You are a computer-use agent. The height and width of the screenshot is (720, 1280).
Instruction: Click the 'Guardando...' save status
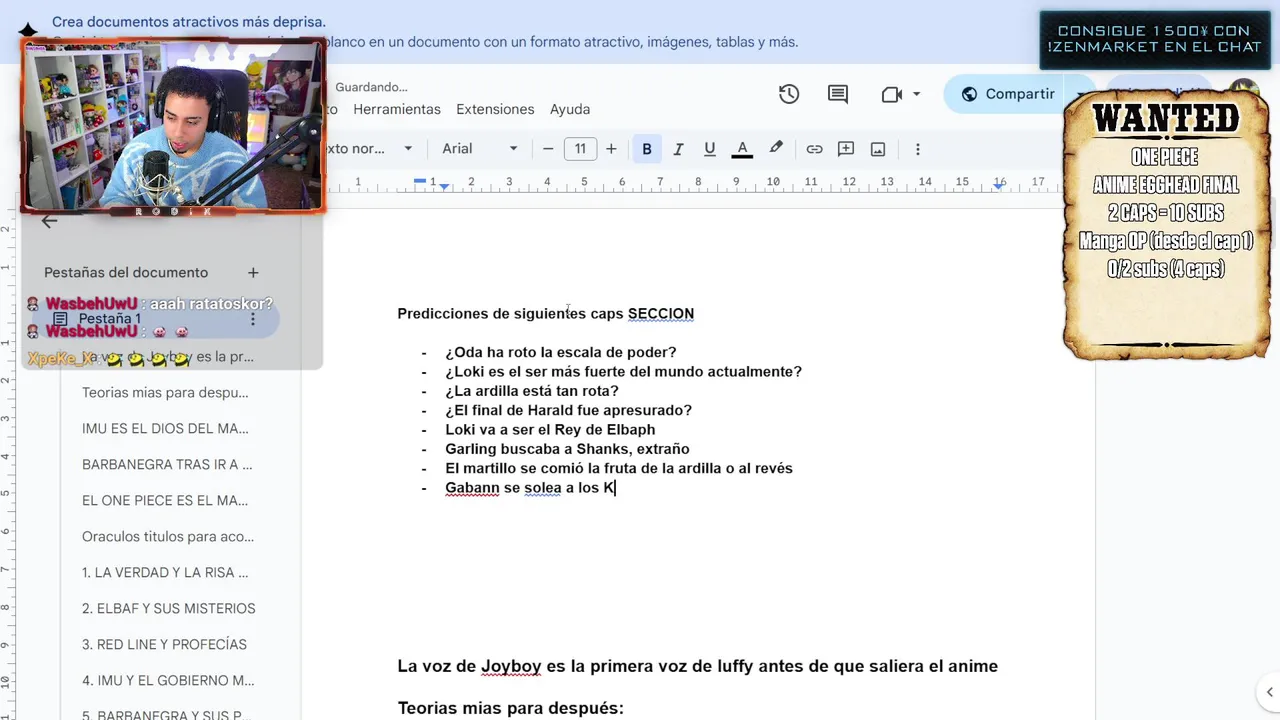point(372,87)
